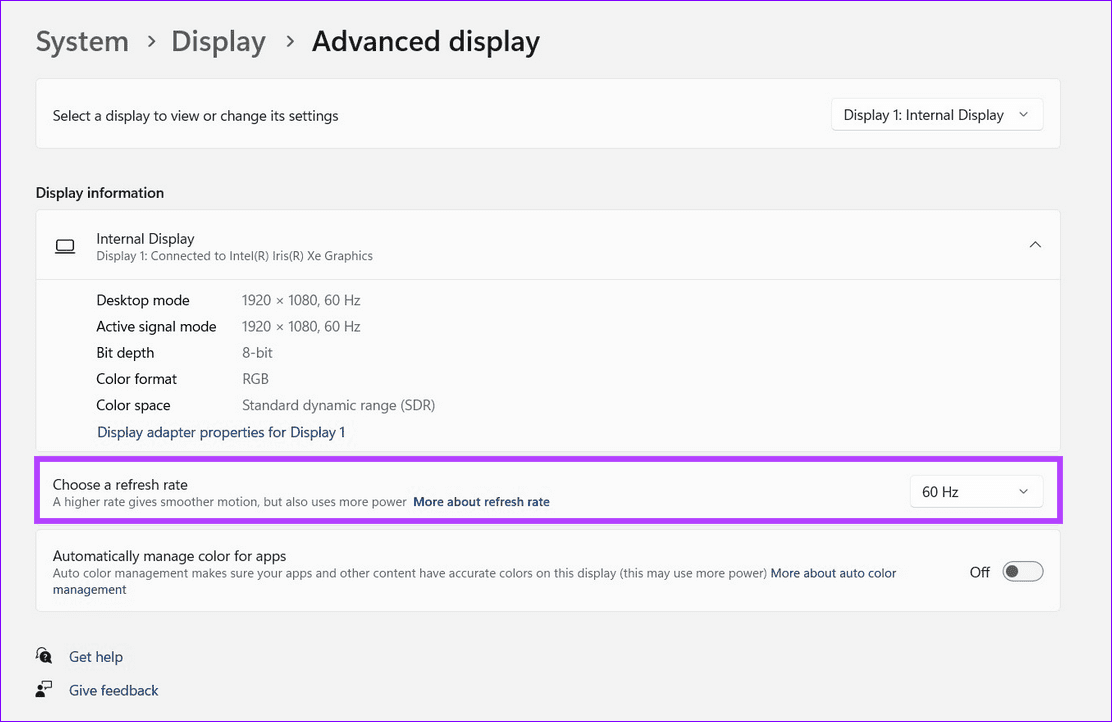Go to Display via the breadcrumb
Screen dimensions: 1112x722
[218, 42]
